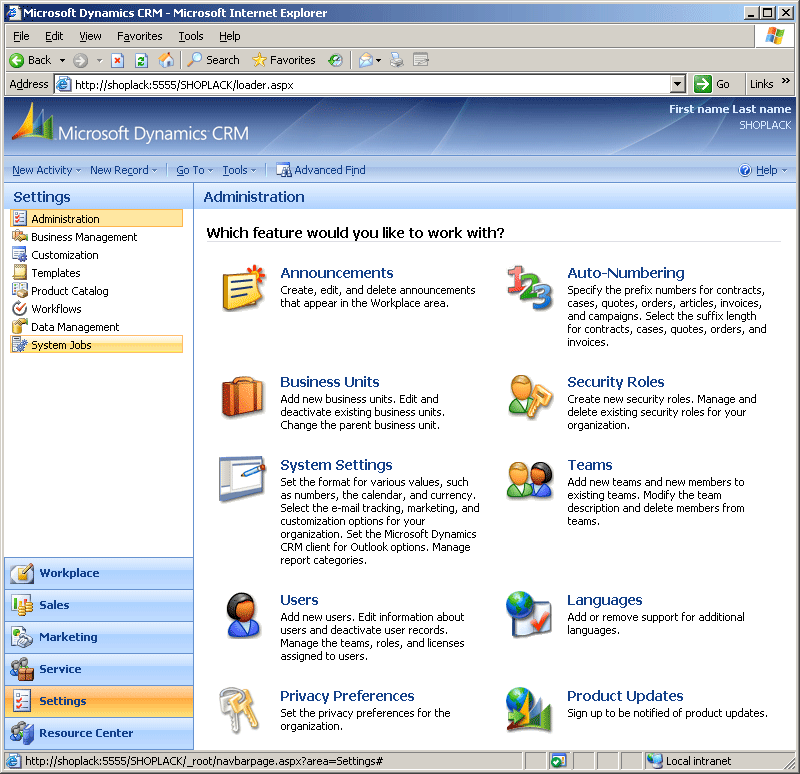Screen dimensions: 800x774
Task: Open the Privacy Preferences keys icon
Action: tap(239, 710)
